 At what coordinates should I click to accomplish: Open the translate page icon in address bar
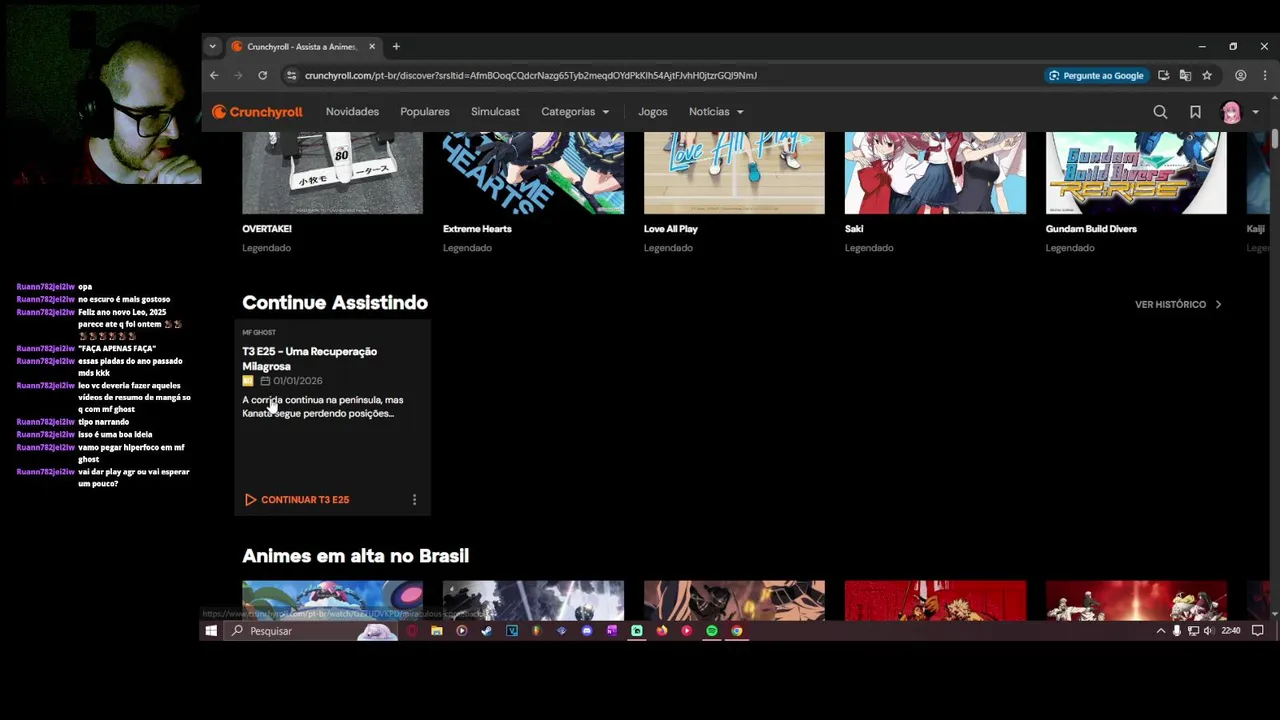pos(1185,75)
